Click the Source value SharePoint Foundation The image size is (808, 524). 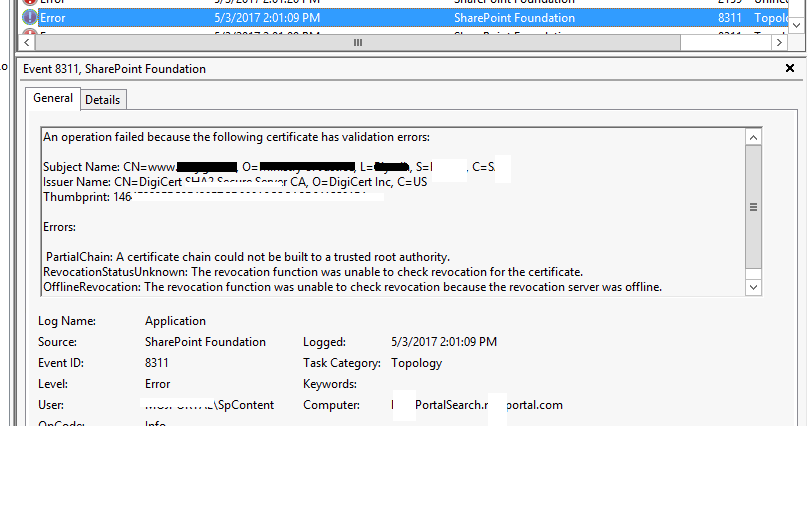[x=205, y=342]
